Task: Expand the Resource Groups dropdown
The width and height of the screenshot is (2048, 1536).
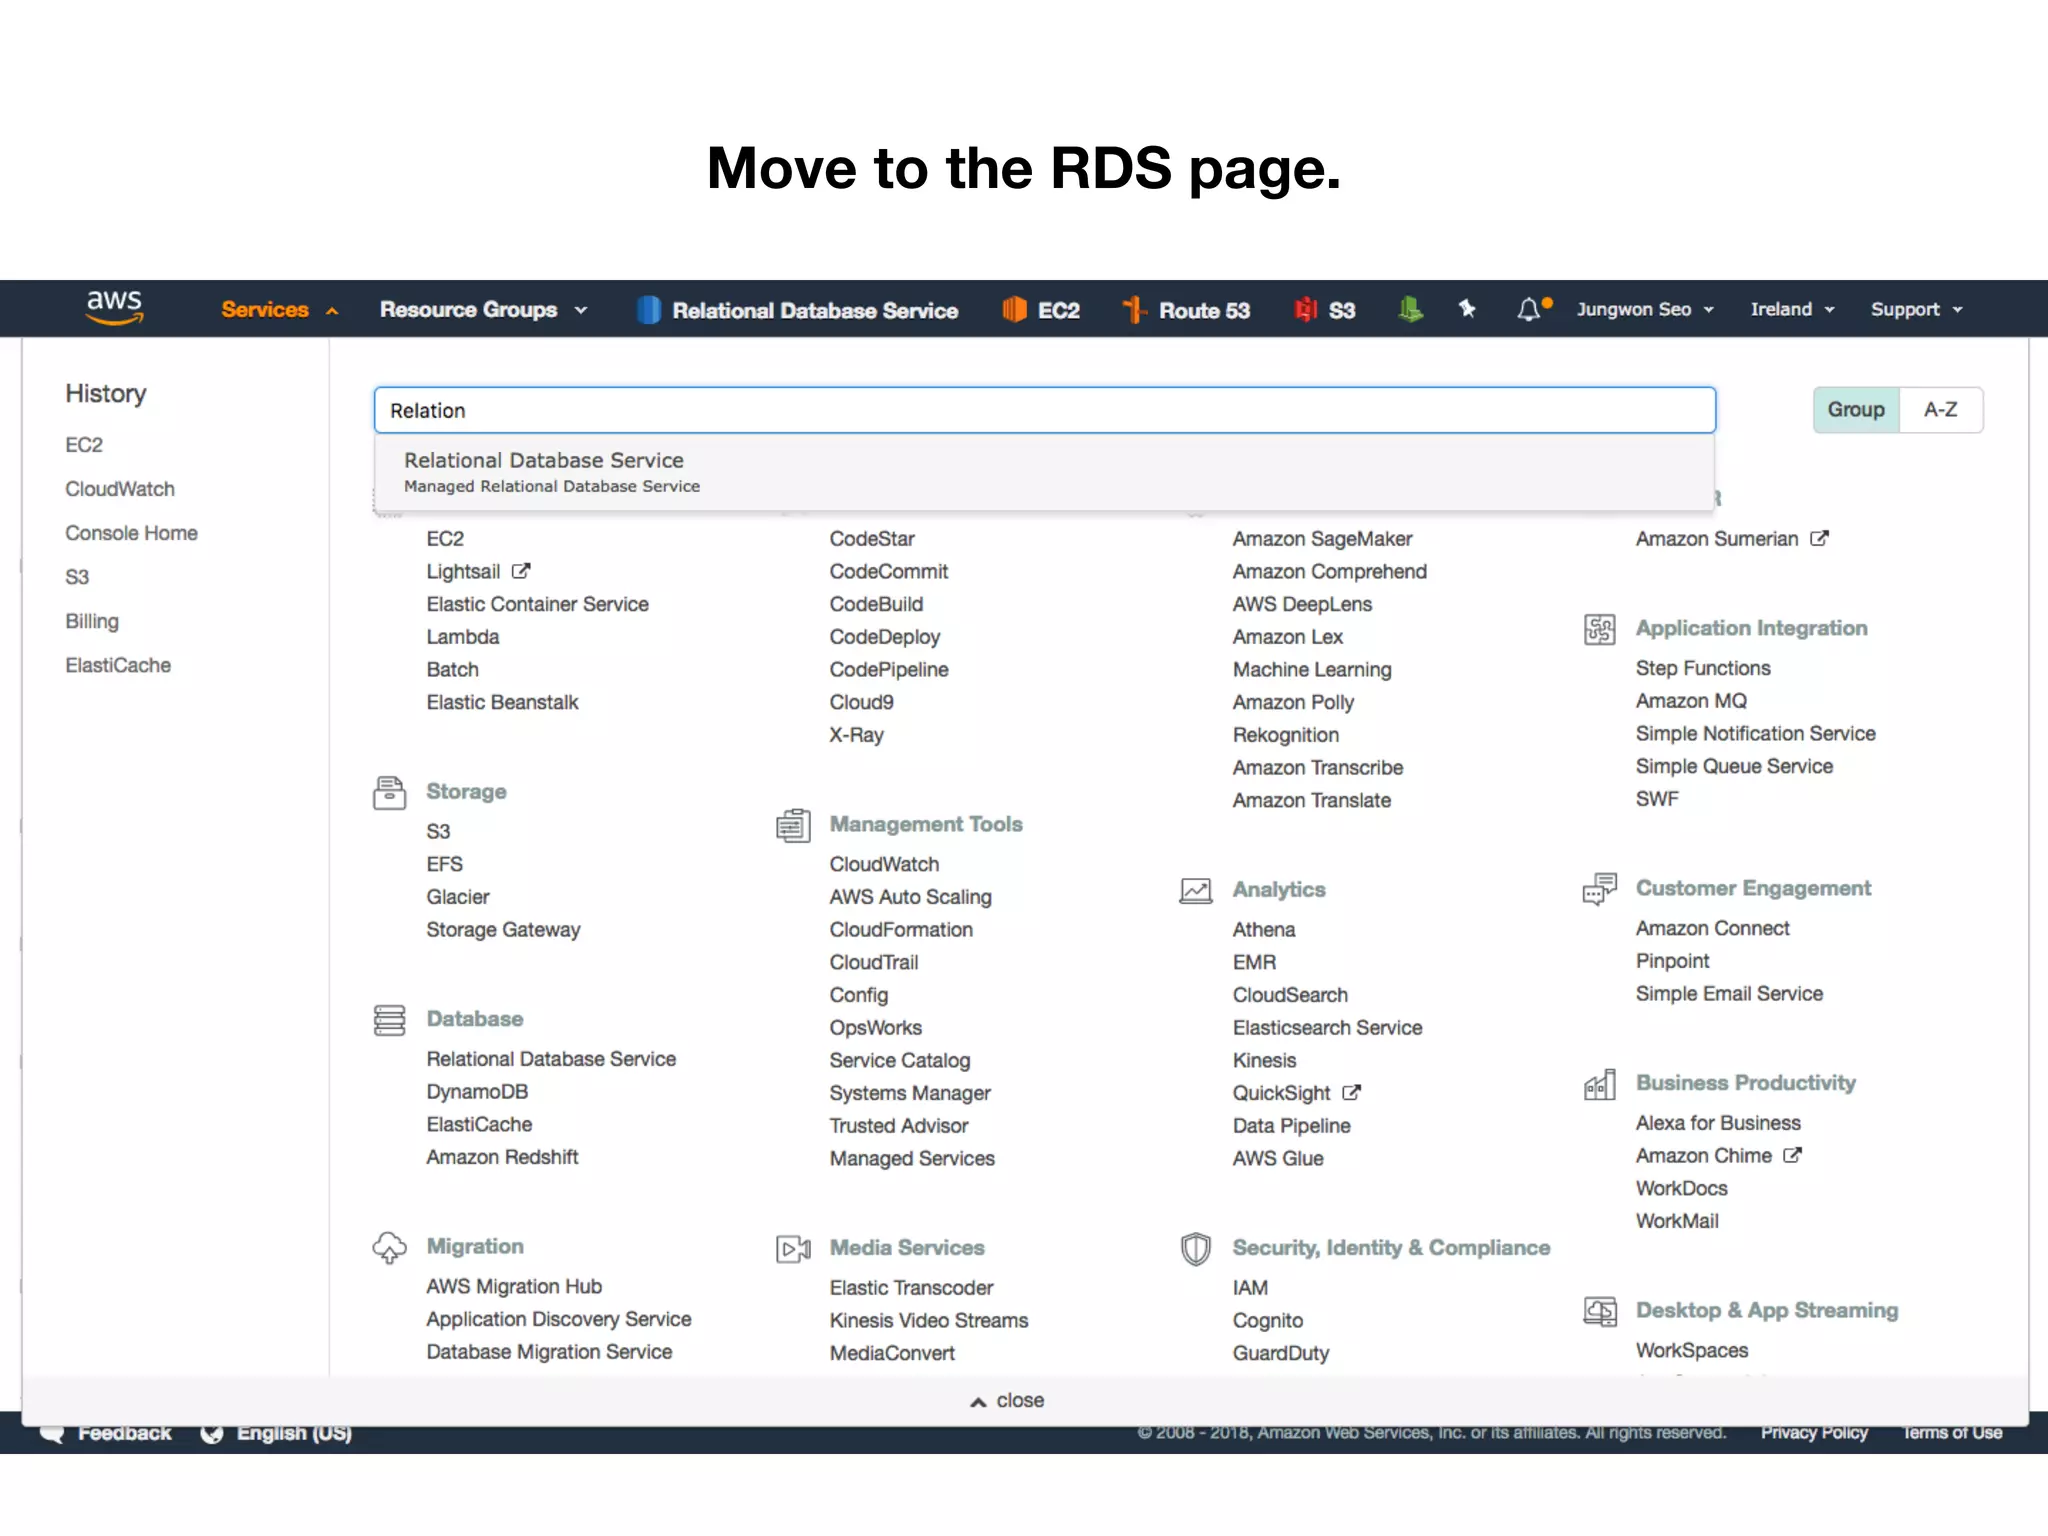Action: tap(483, 310)
